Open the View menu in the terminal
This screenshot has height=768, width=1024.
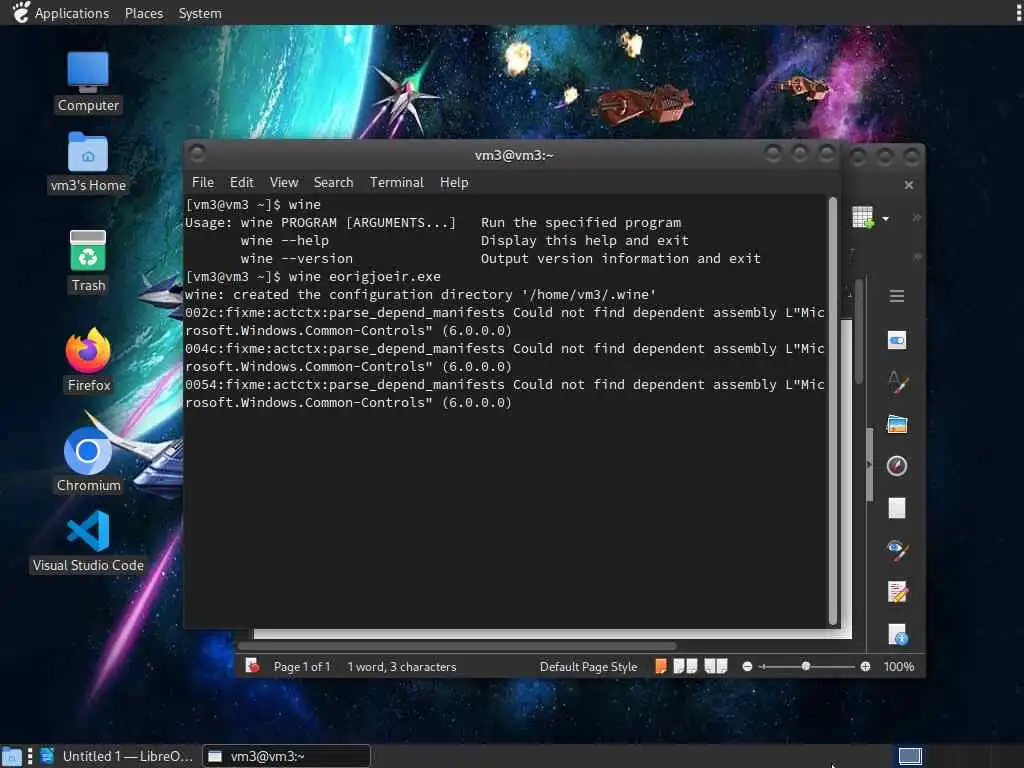pos(283,182)
